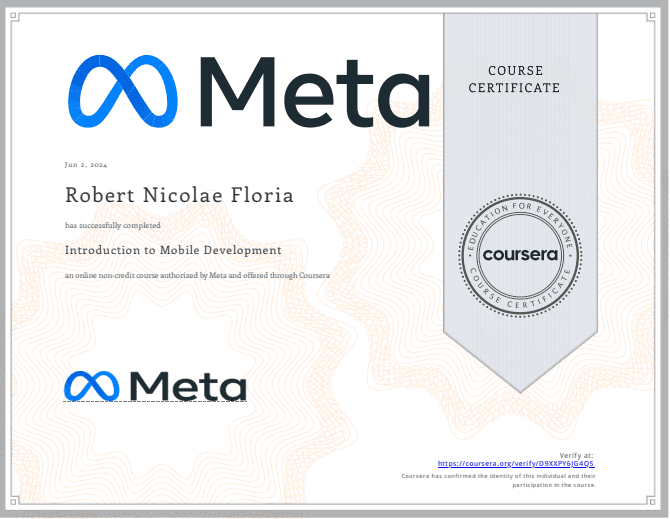The width and height of the screenshot is (670, 519).
Task: Click the coursera wordmark inside the seal
Action: point(520,255)
